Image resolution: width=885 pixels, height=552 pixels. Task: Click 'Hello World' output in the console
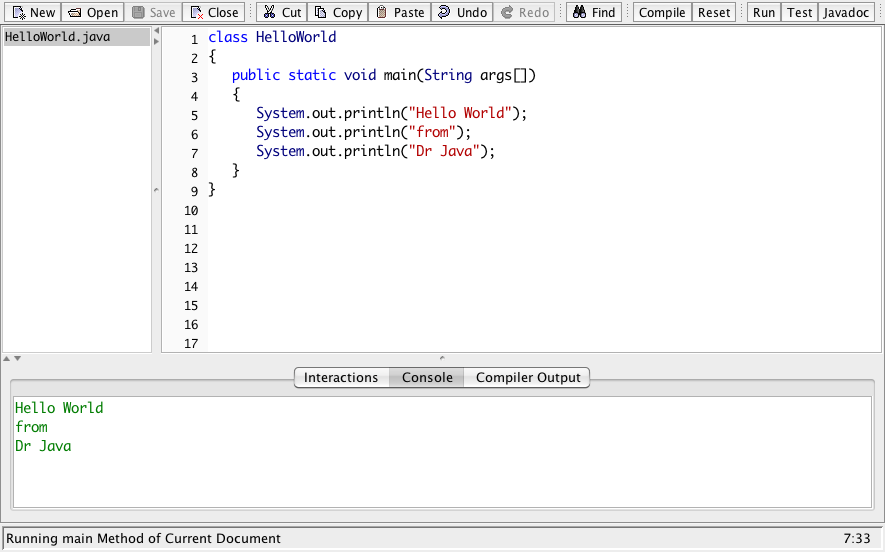click(x=59, y=408)
